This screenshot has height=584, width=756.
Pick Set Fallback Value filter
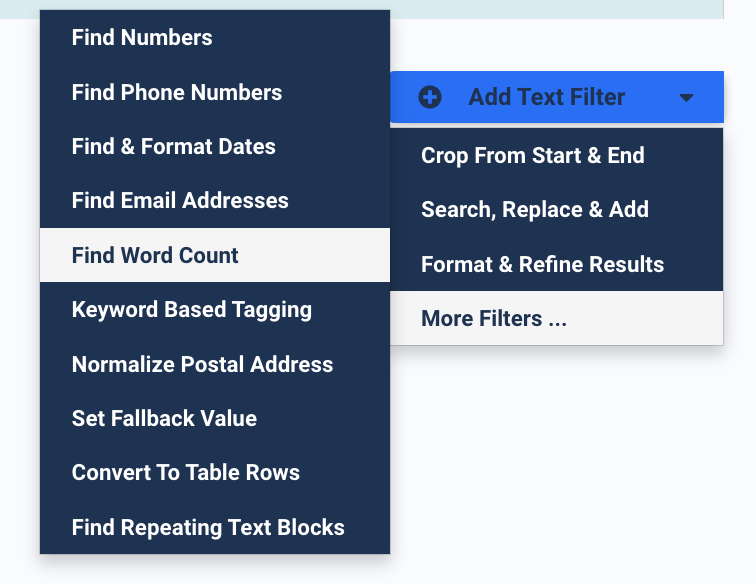[x=215, y=418]
